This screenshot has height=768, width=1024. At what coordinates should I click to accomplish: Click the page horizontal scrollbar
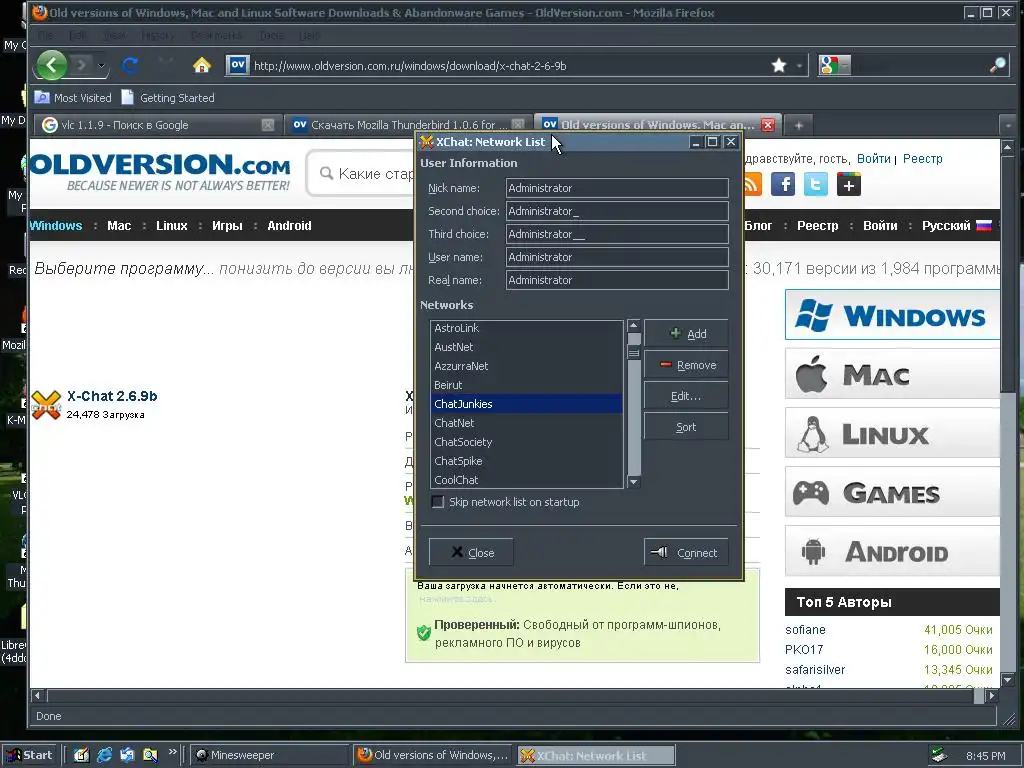coord(516,696)
